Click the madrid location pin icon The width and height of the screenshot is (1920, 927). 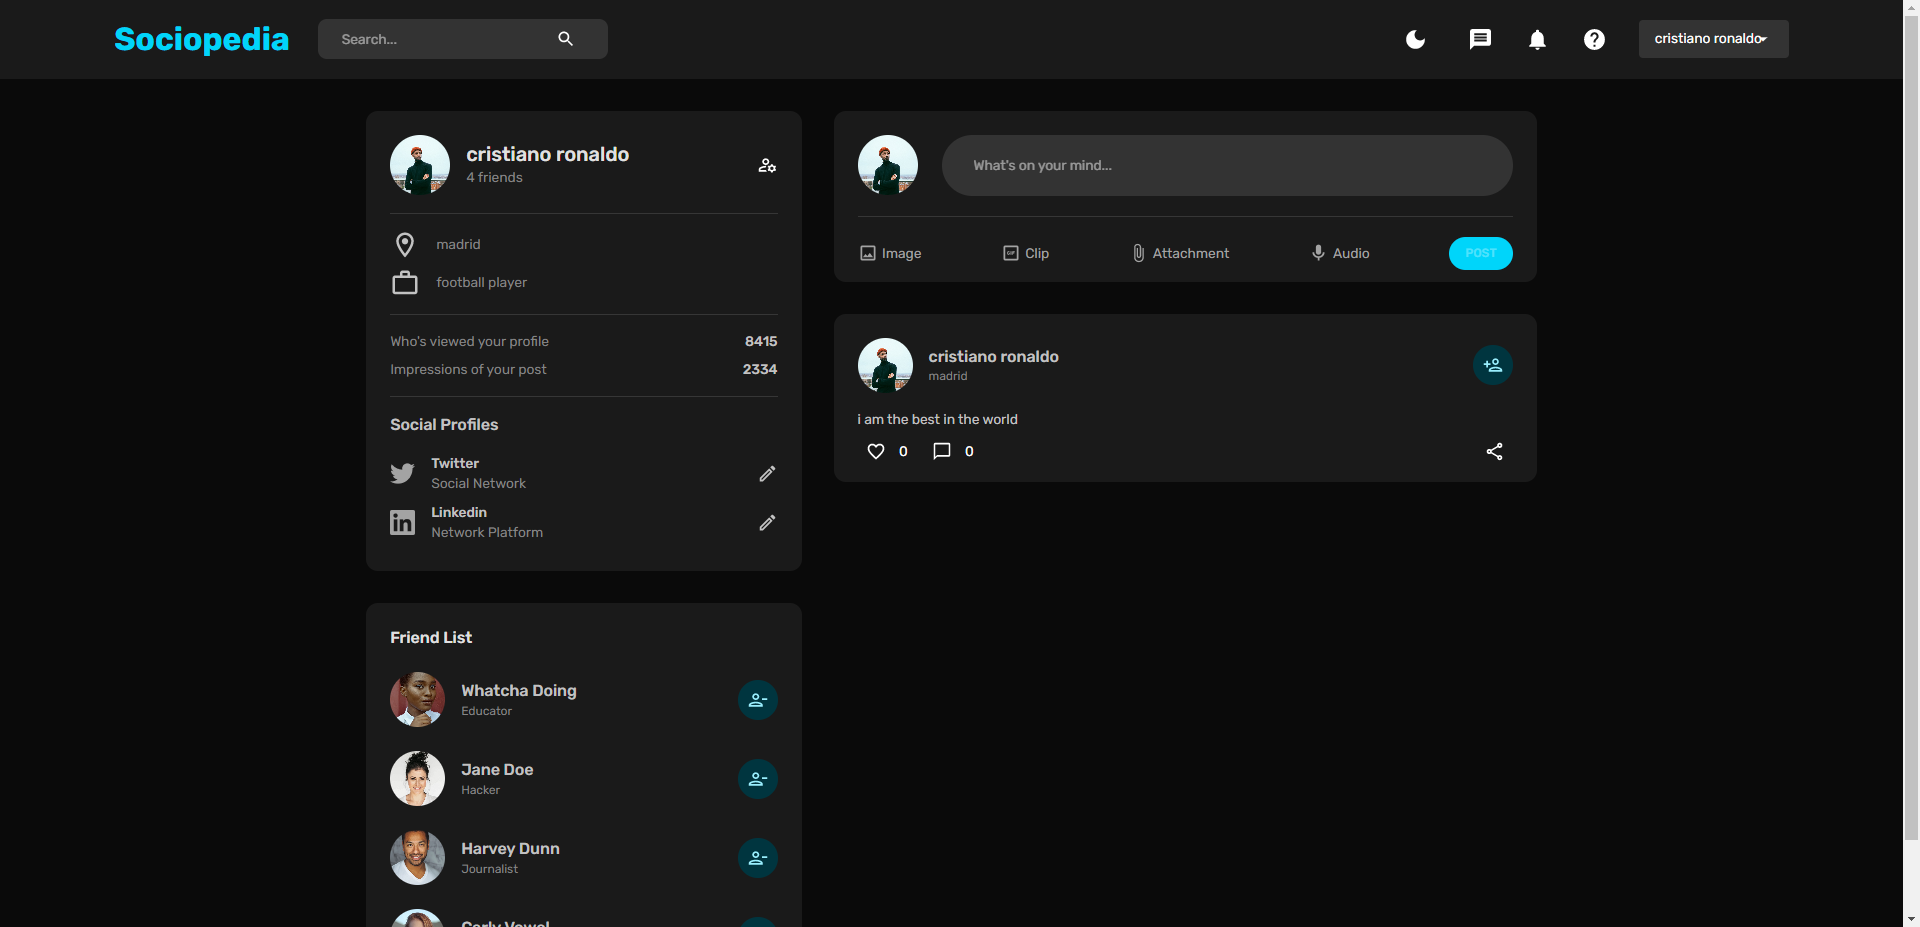(x=405, y=244)
